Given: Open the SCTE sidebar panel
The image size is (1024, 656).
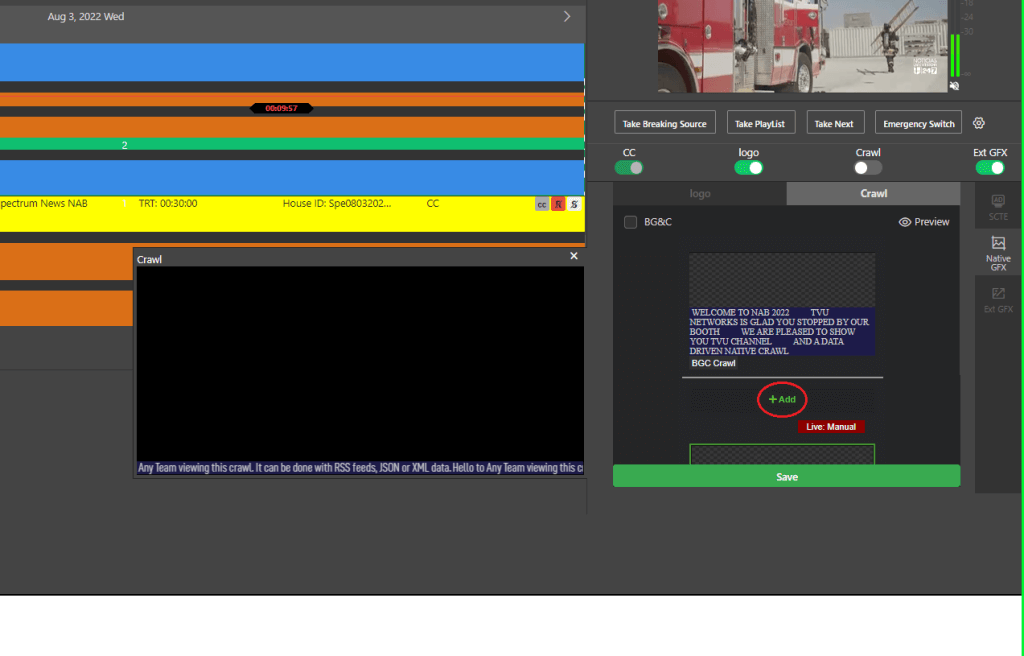Looking at the screenshot, I should [x=997, y=208].
